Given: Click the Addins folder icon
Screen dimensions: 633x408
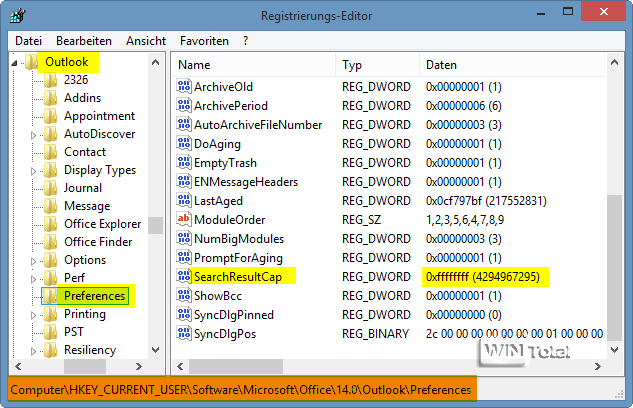Looking at the screenshot, I should click(50, 98).
